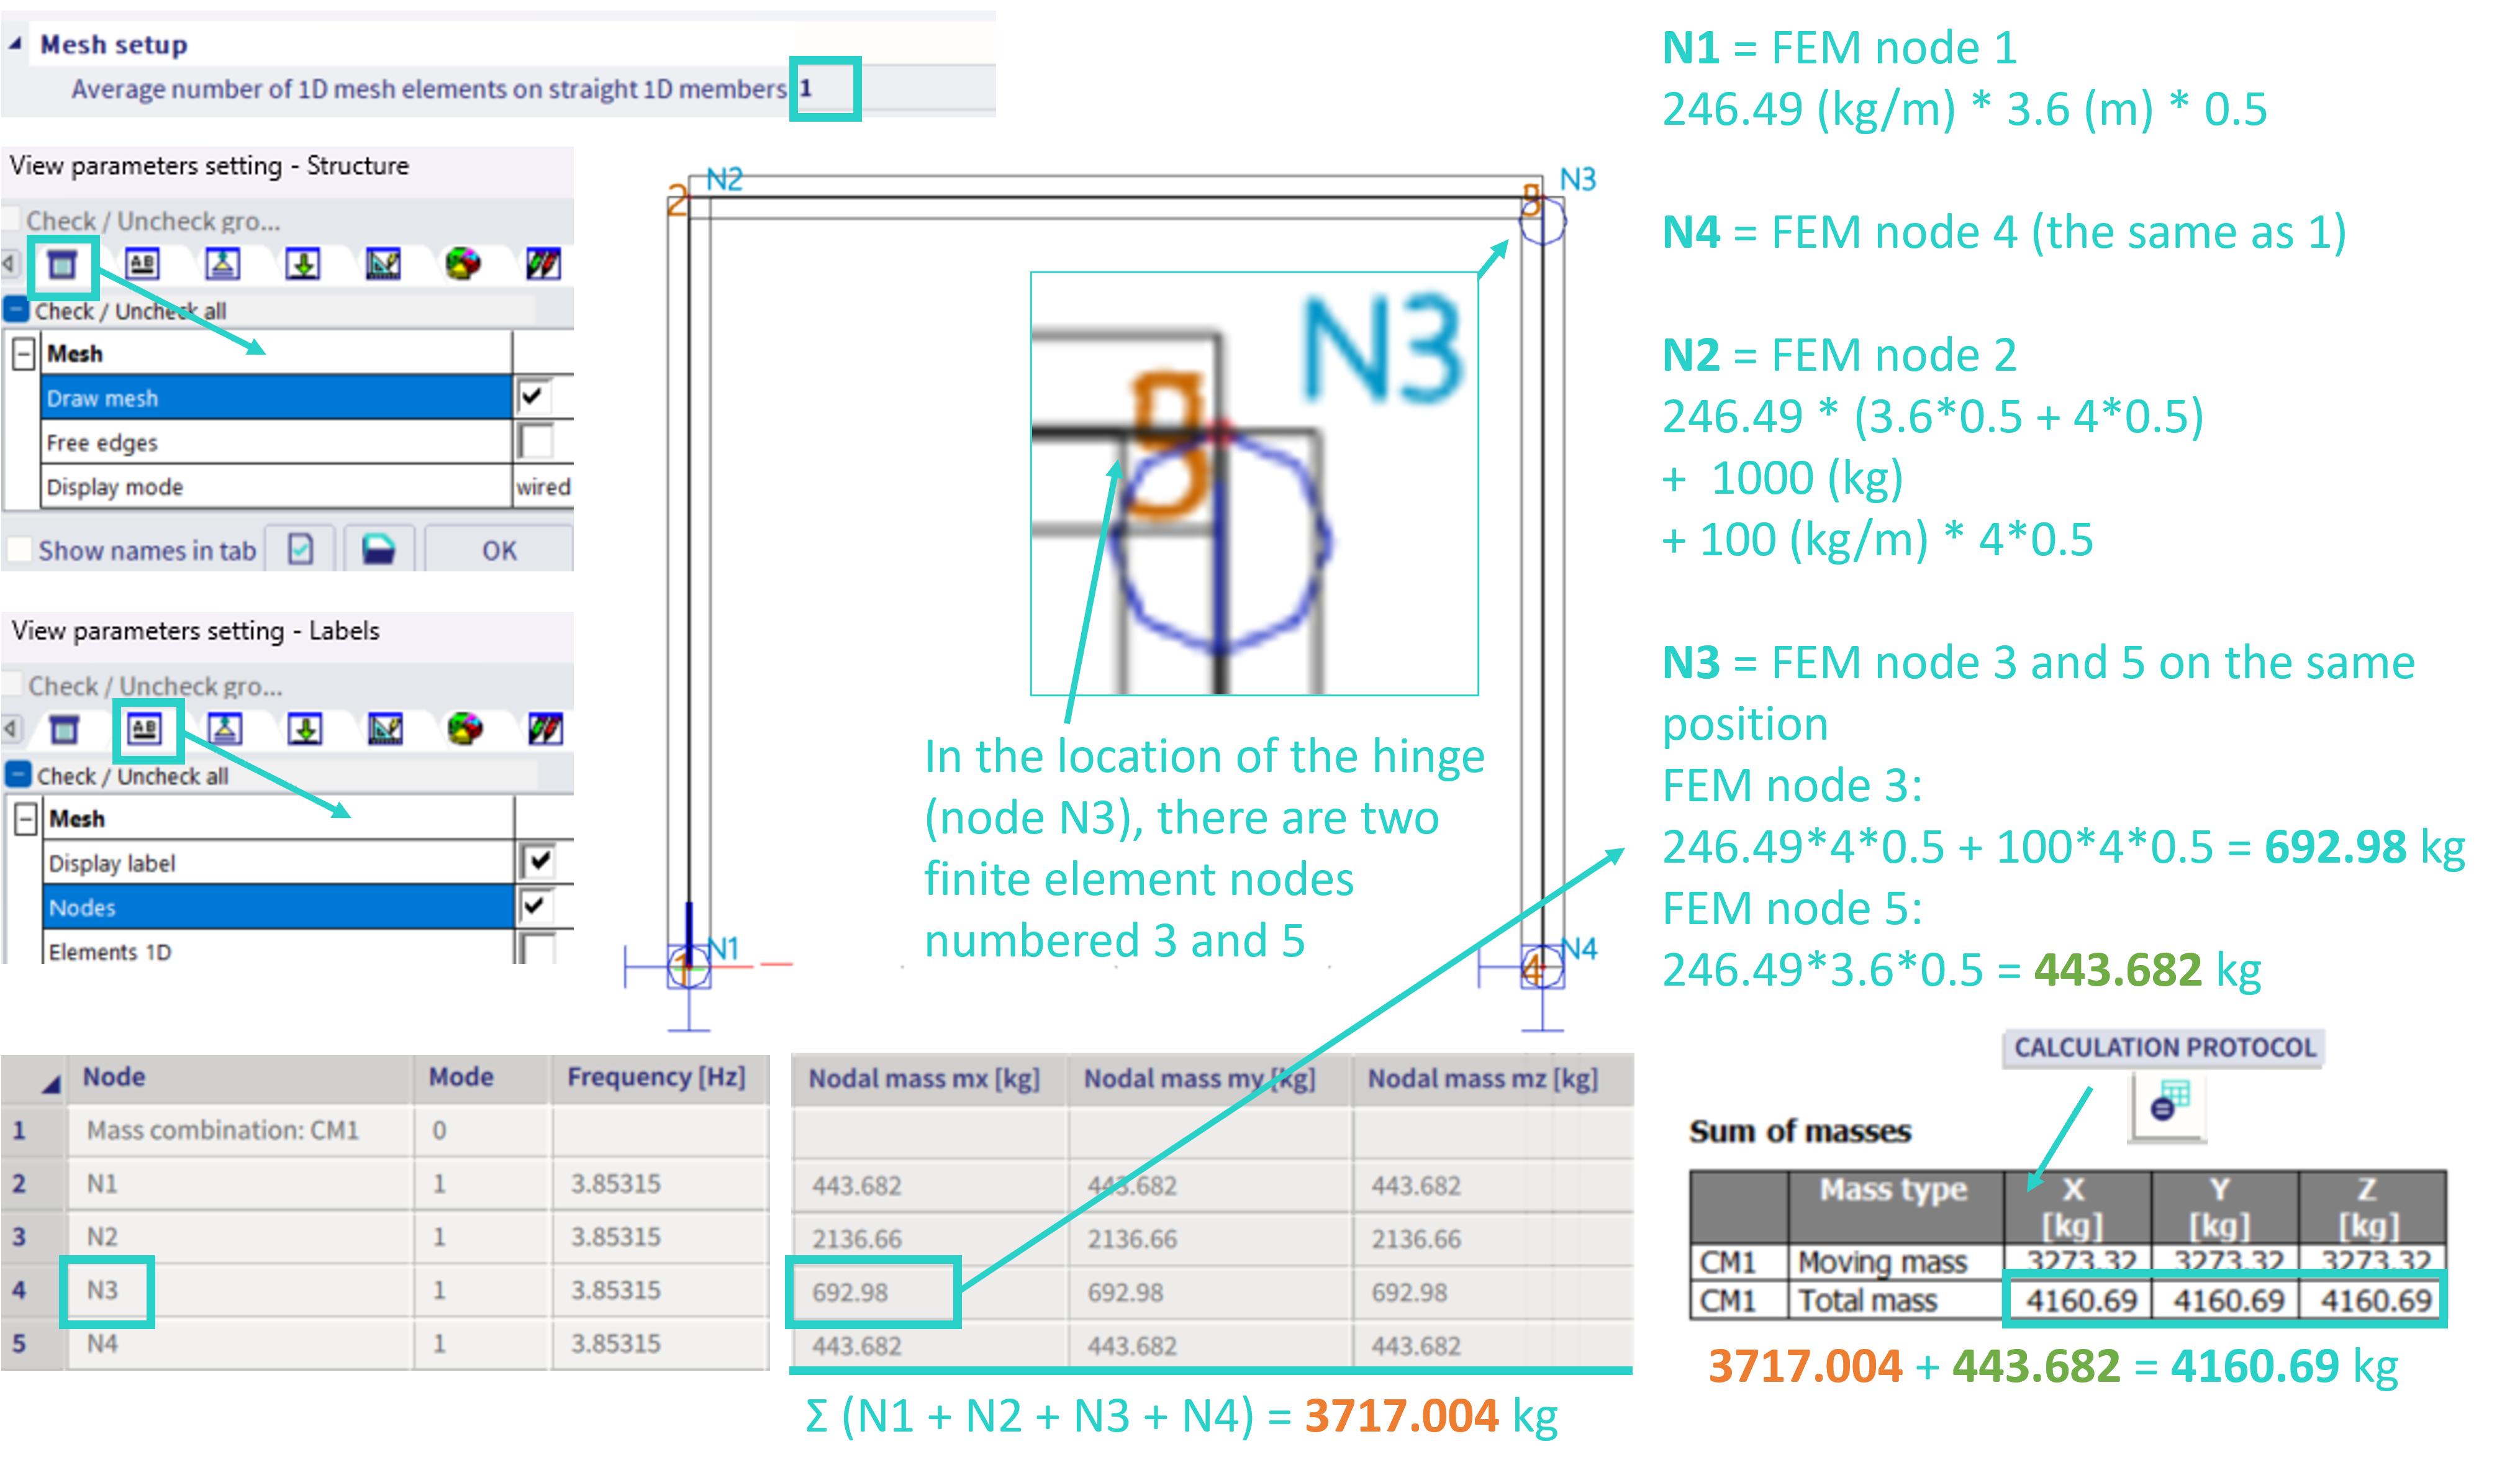Check the Elements 1D checkbox

point(539,949)
